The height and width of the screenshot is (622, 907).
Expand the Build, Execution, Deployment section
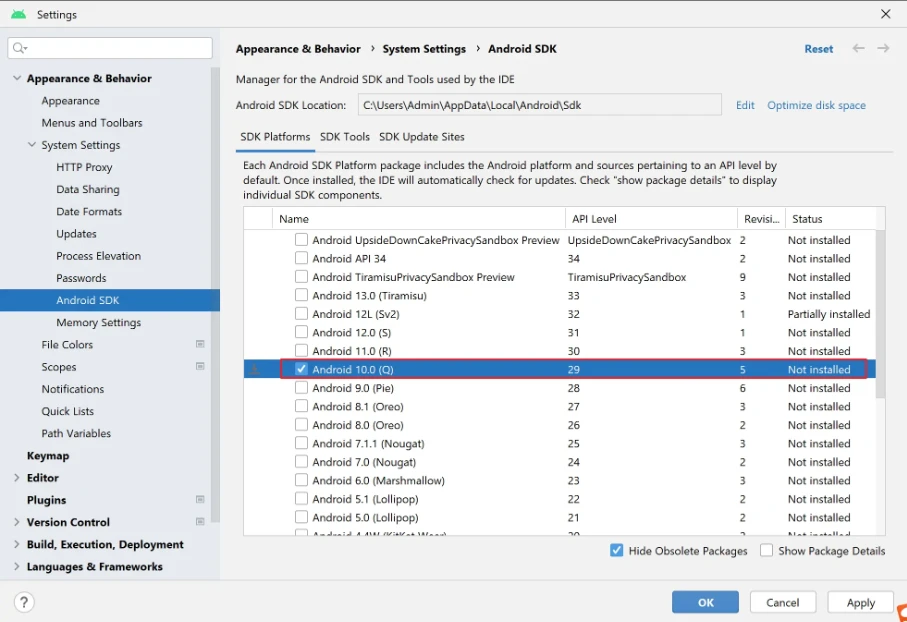click(x=17, y=545)
